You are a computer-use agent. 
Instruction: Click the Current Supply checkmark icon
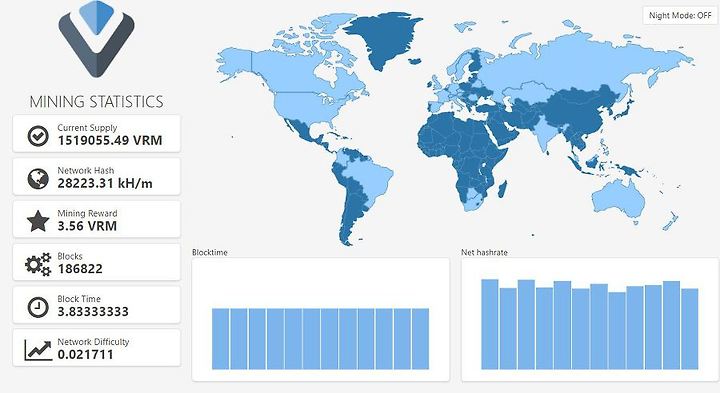pyautogui.click(x=38, y=135)
